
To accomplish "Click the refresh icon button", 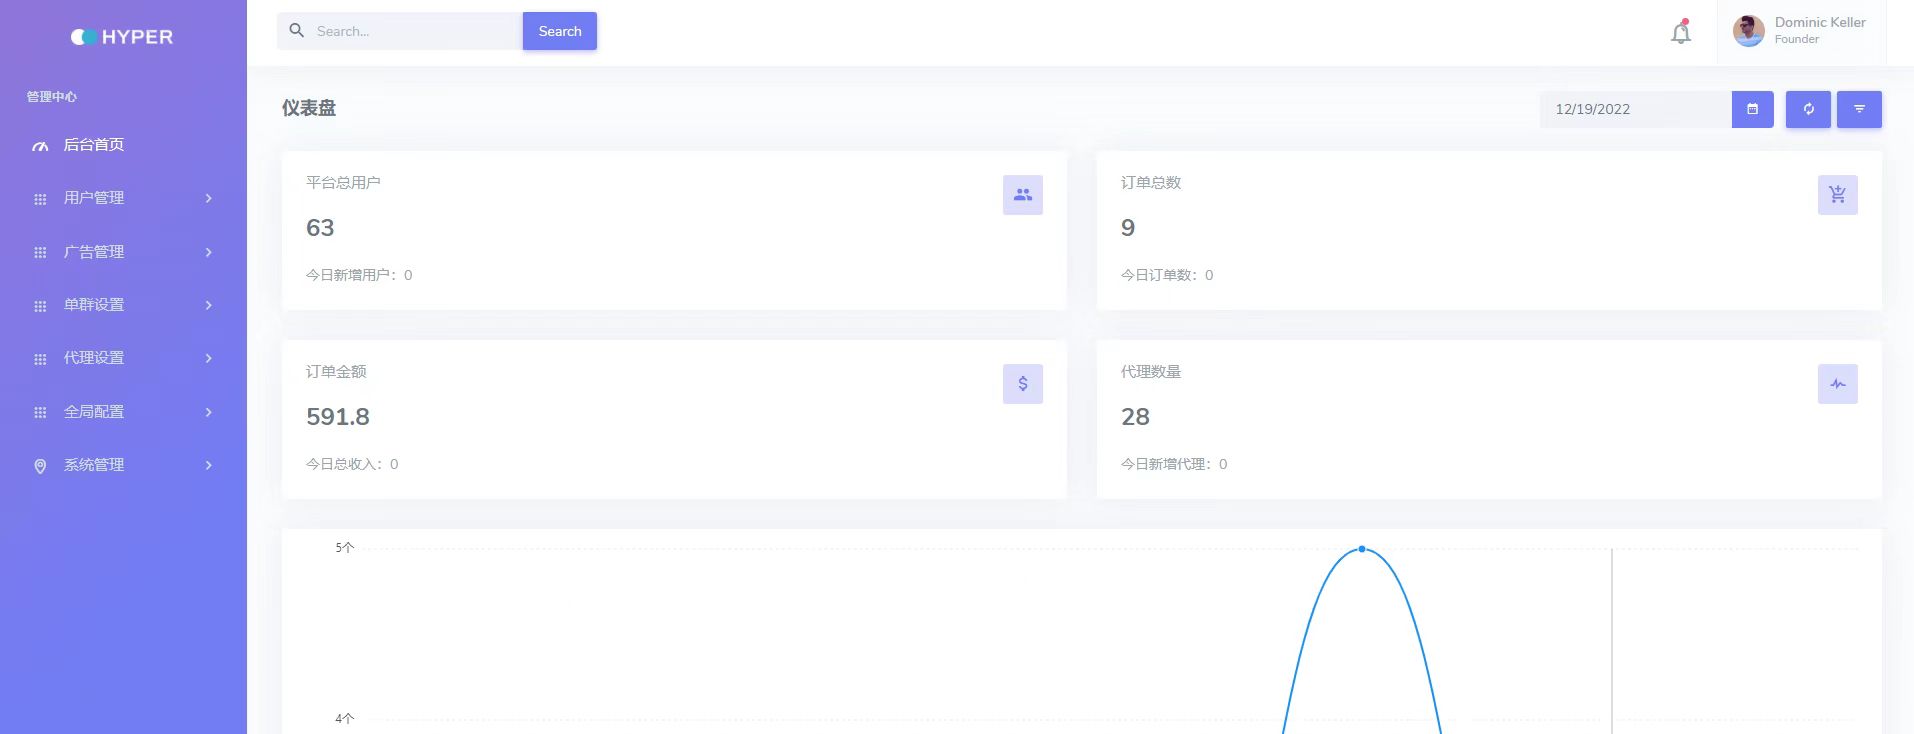I will tap(1808, 109).
